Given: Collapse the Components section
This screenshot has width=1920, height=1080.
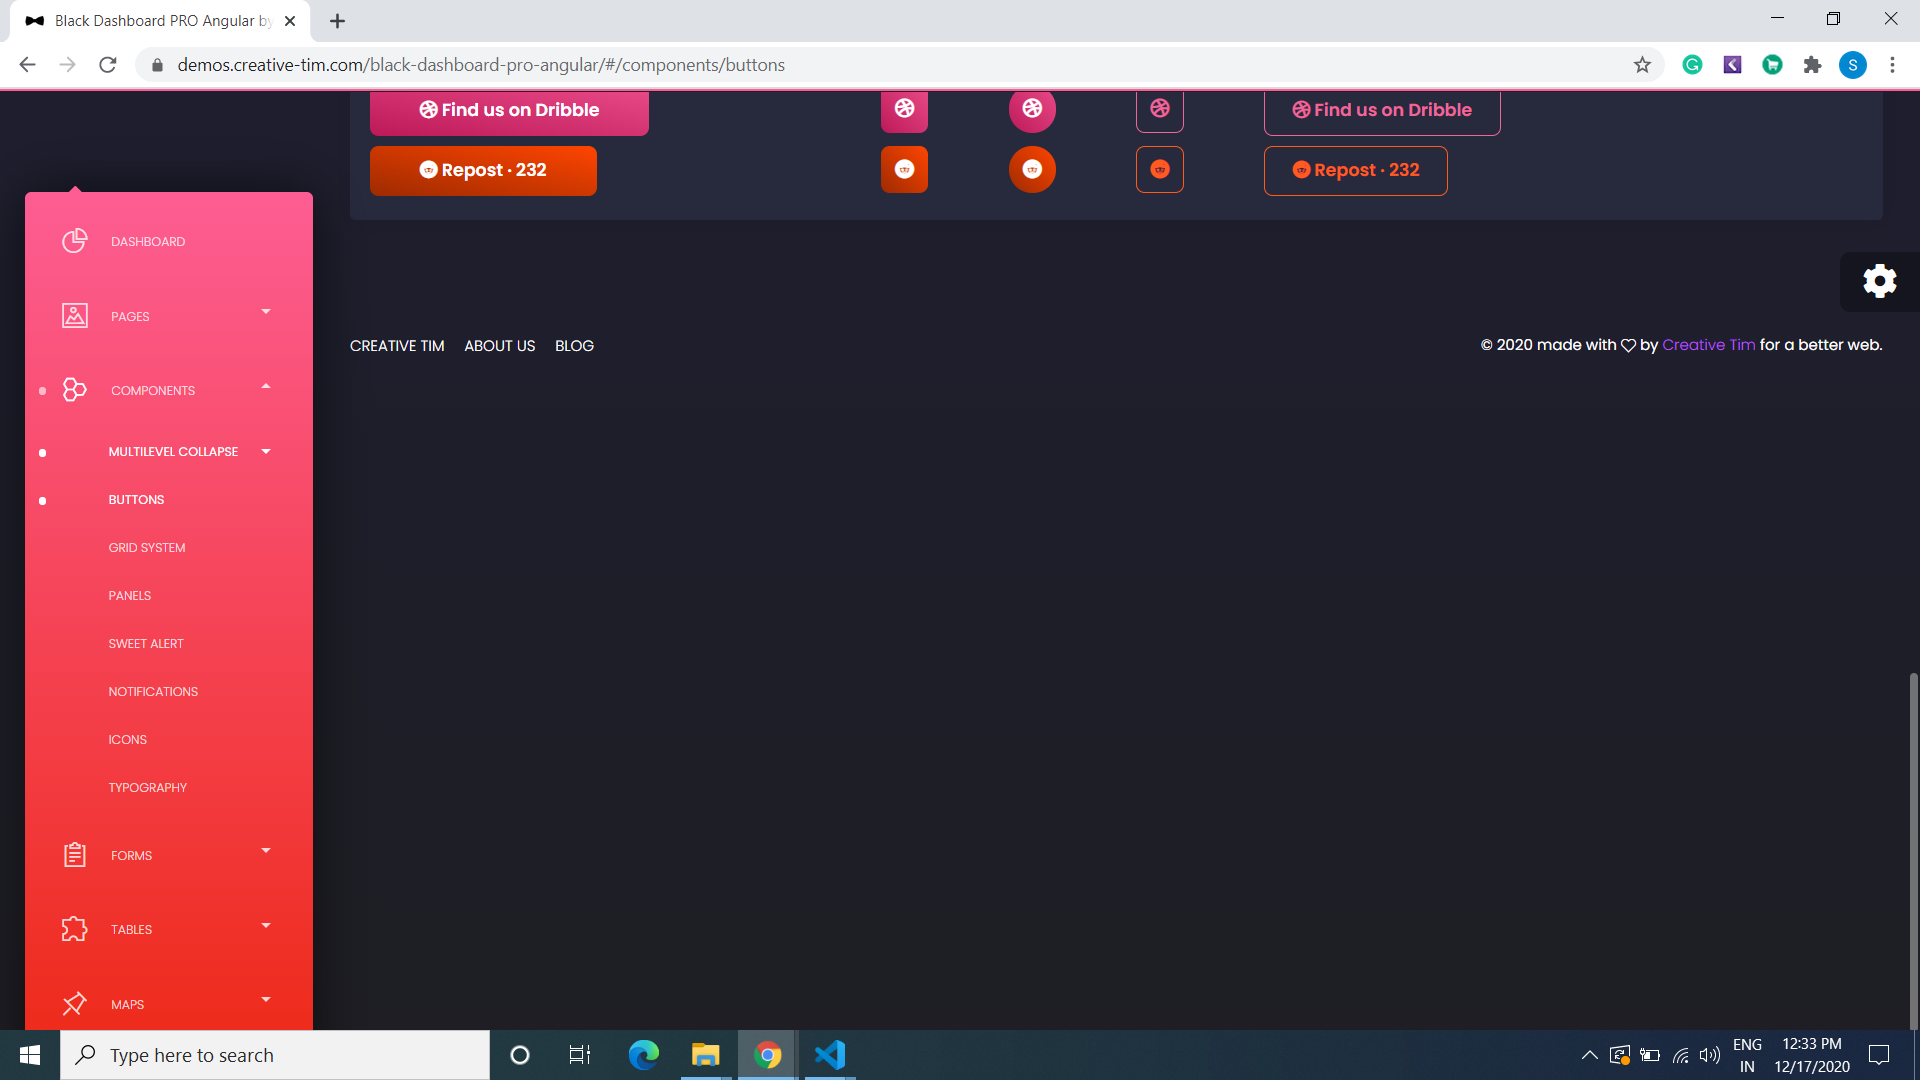Looking at the screenshot, I should click(265, 386).
